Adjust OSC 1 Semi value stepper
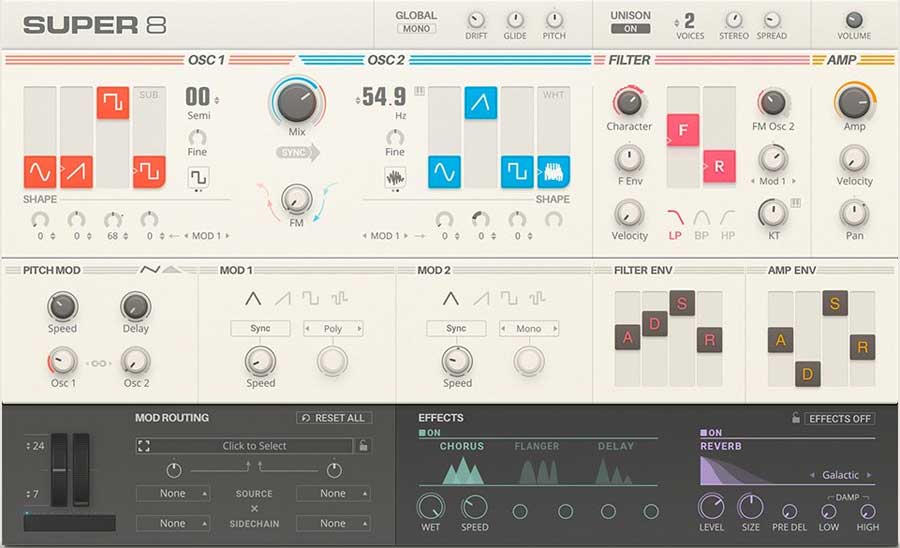The width and height of the screenshot is (900, 548). [216, 100]
